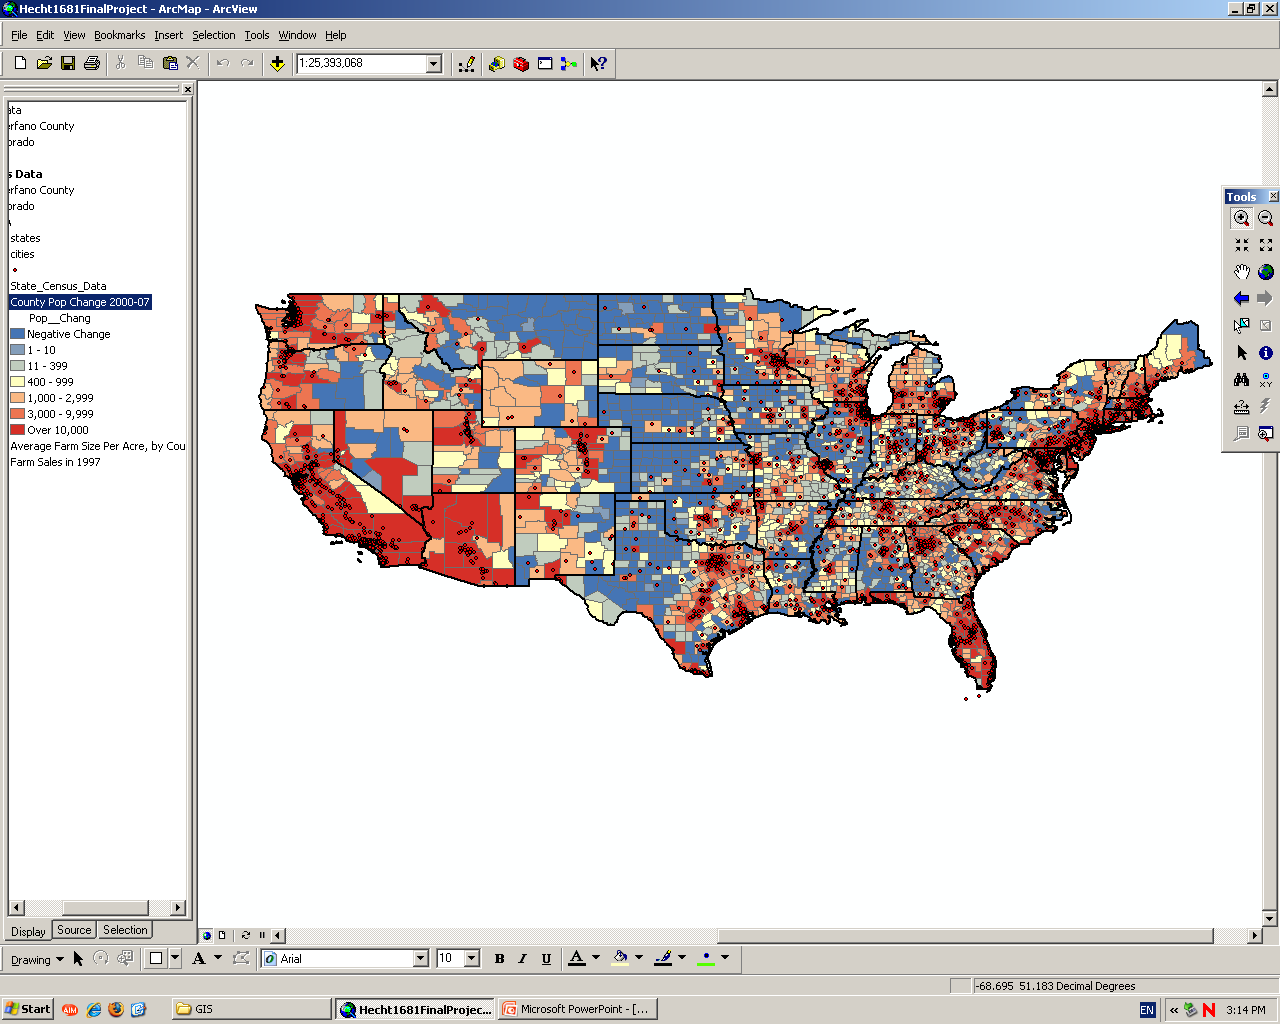Expand the Arial font name dropdown
The image size is (1280, 1024).
420,959
